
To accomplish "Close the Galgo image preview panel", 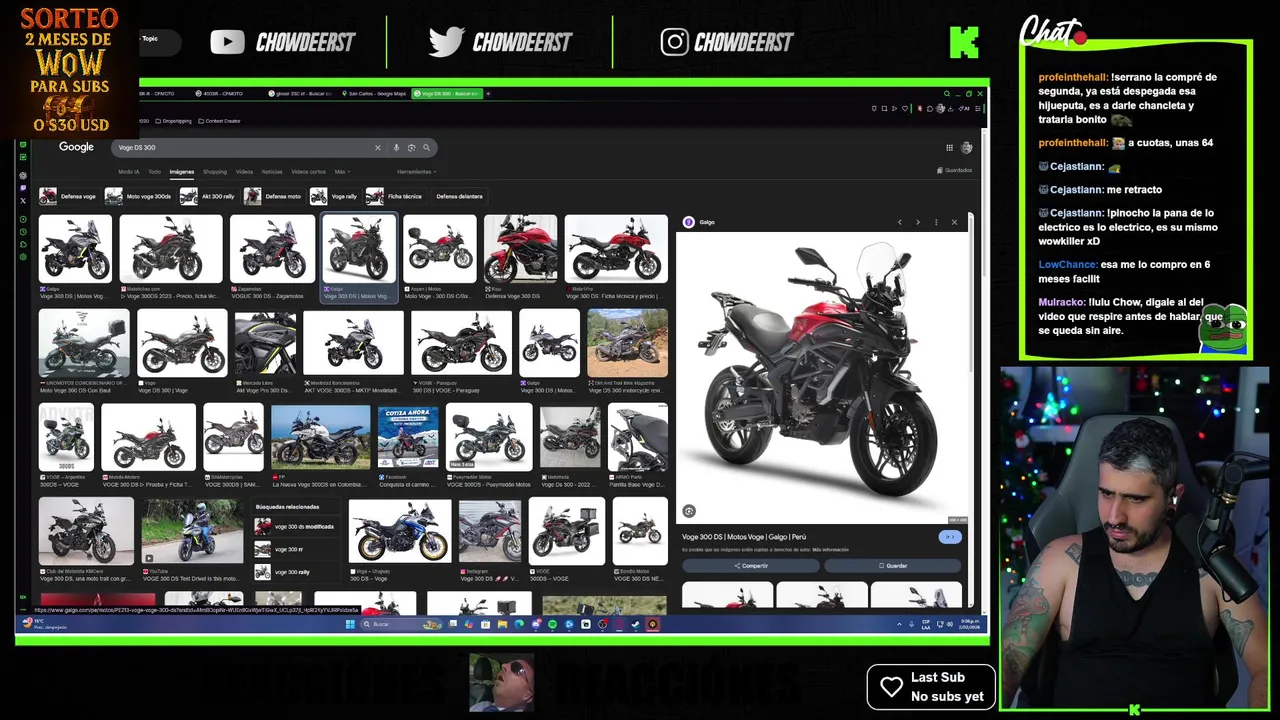I will [954, 222].
